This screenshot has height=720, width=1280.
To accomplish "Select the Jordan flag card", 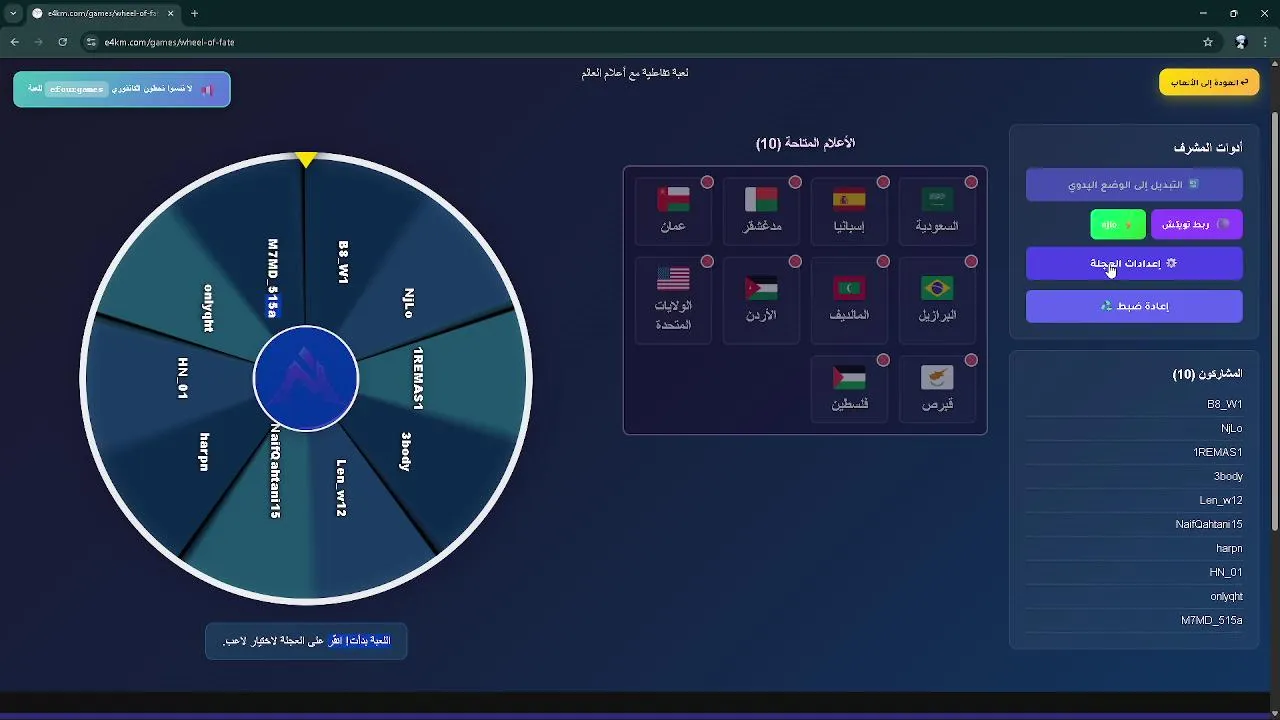I will (761, 300).
